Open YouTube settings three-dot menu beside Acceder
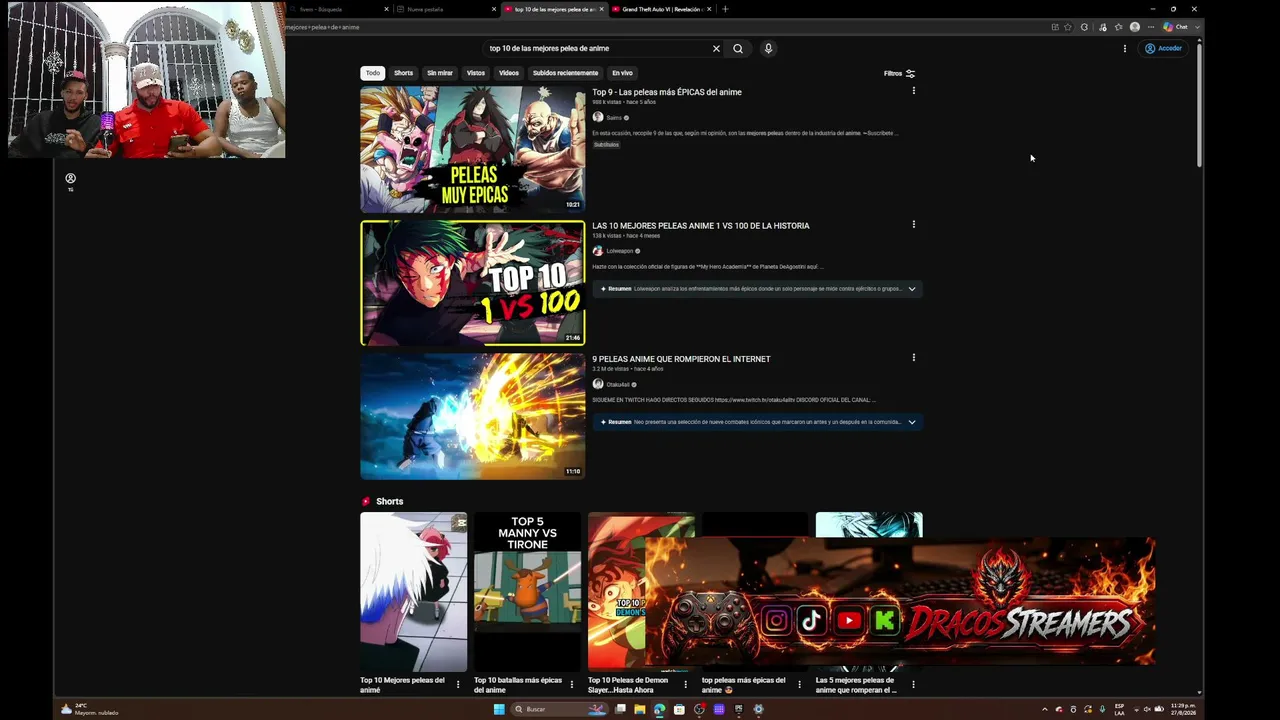Screen dimensions: 1280x720 pyautogui.click(x=1125, y=48)
